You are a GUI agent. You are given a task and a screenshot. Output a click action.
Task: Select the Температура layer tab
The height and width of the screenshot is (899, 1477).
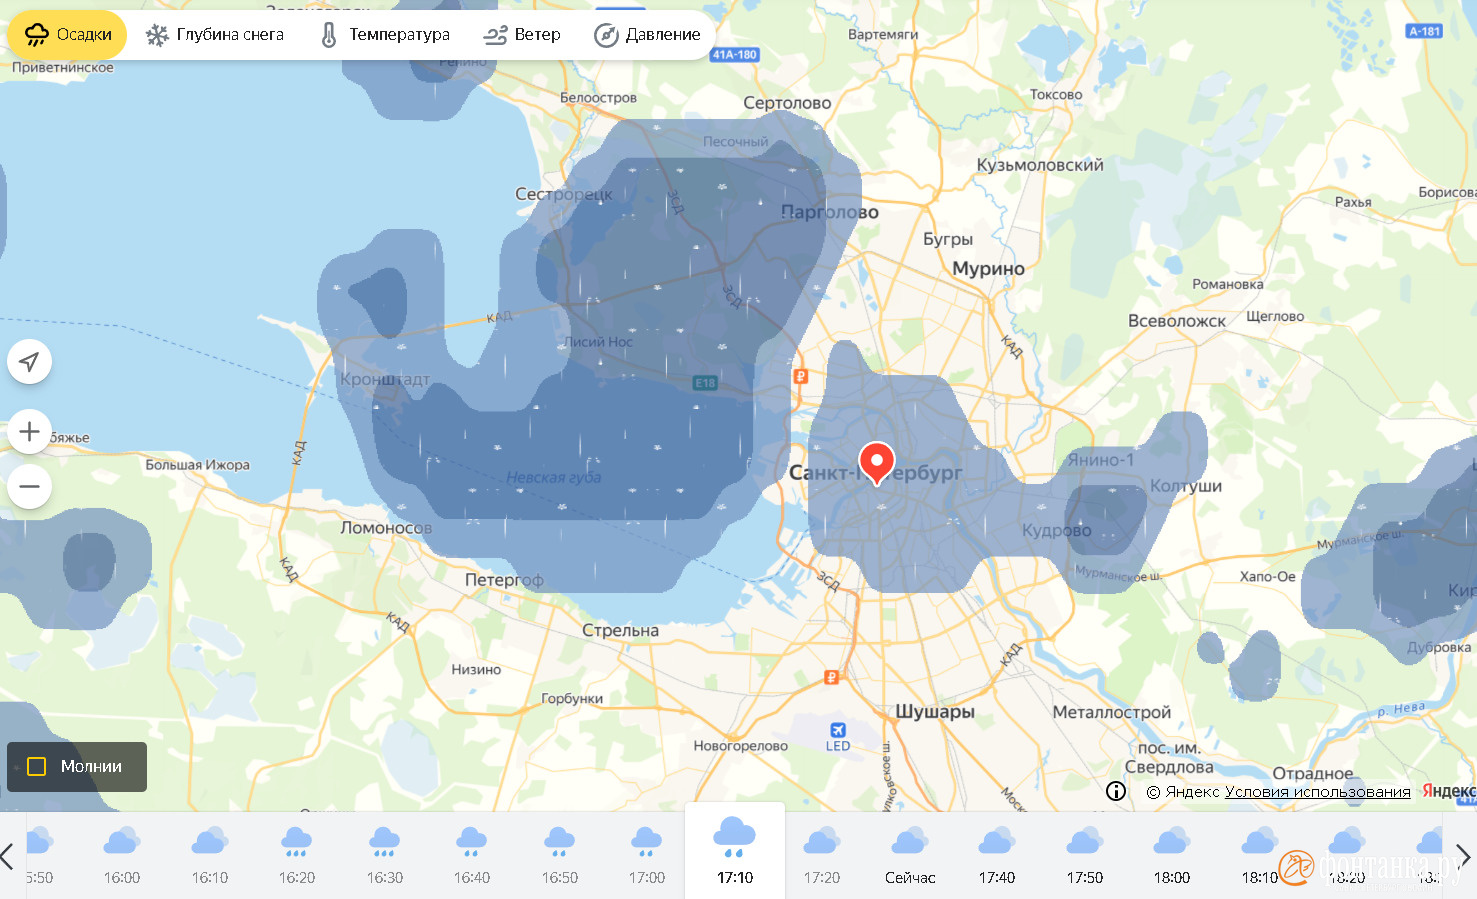coord(384,35)
